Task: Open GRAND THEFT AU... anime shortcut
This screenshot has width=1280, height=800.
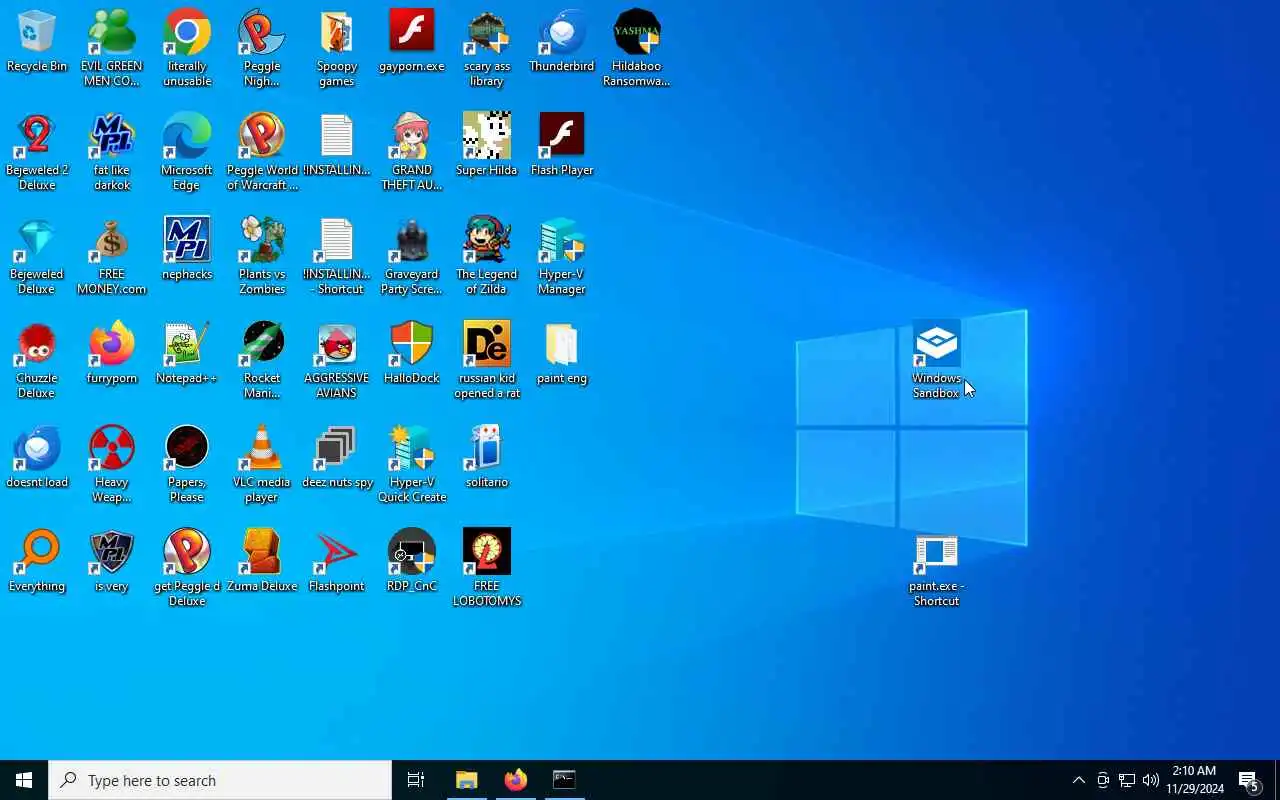Action: [412, 152]
